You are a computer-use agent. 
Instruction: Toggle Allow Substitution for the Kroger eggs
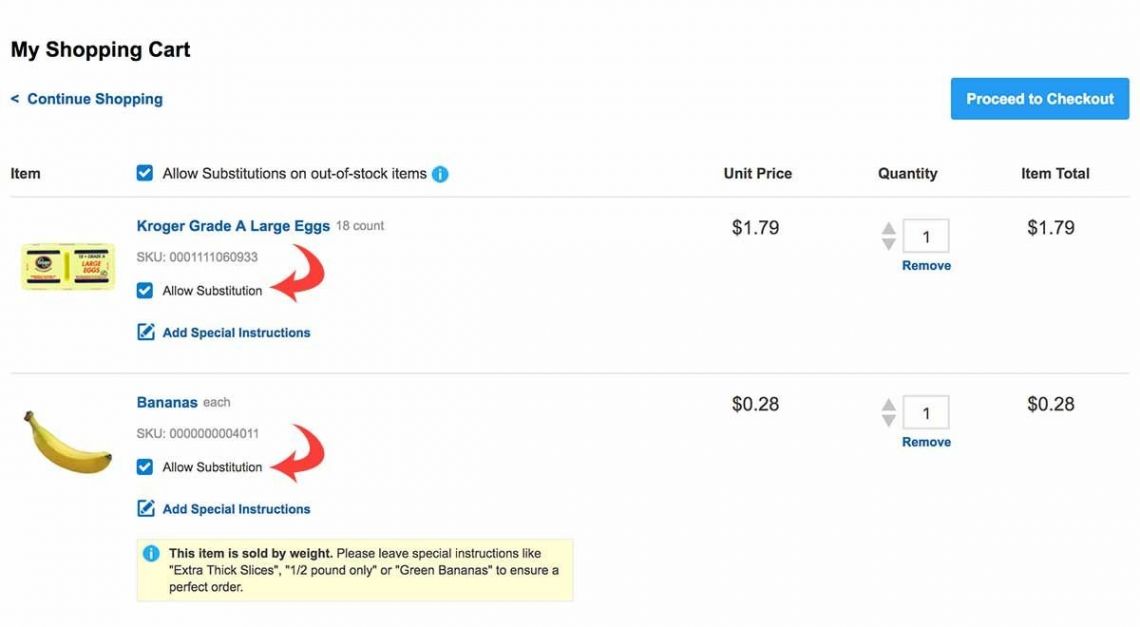click(x=145, y=290)
